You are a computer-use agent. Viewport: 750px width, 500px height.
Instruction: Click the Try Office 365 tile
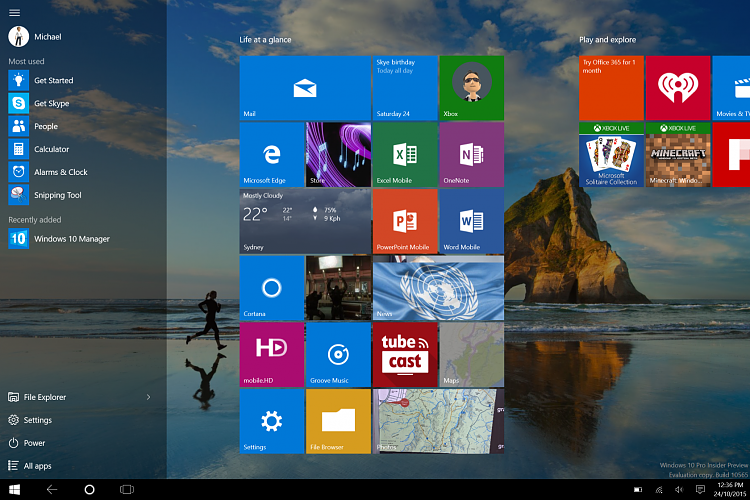tap(611, 88)
